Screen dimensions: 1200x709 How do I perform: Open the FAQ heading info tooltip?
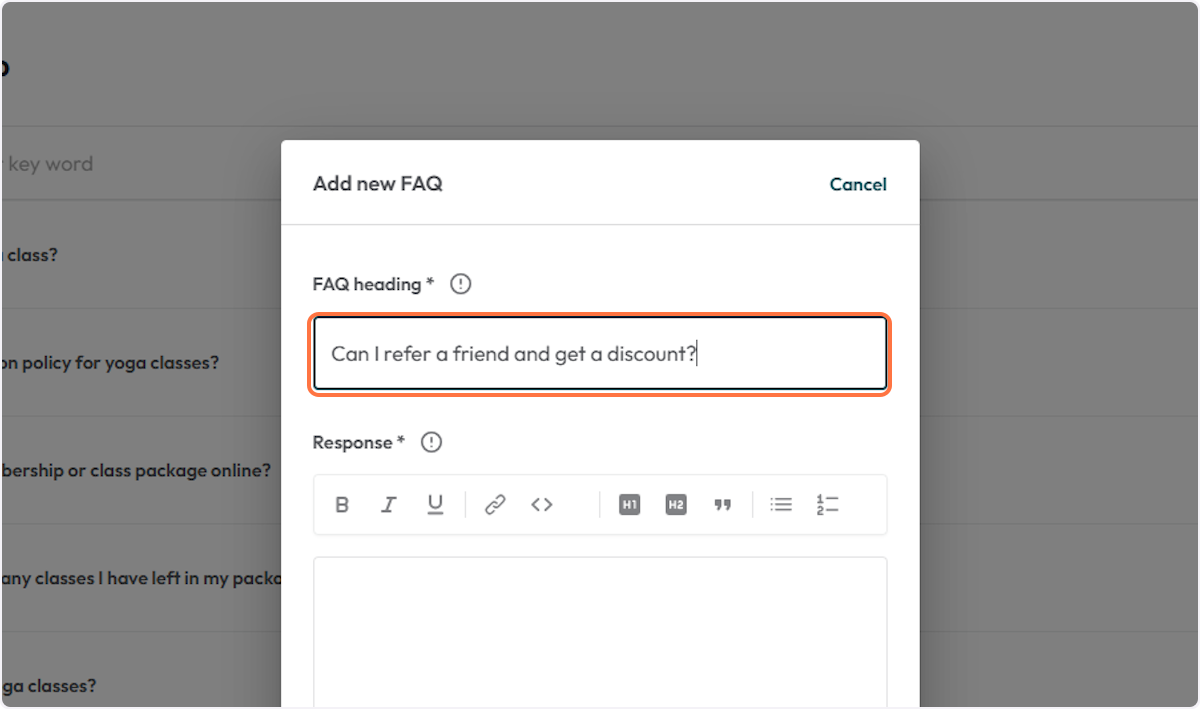(460, 283)
